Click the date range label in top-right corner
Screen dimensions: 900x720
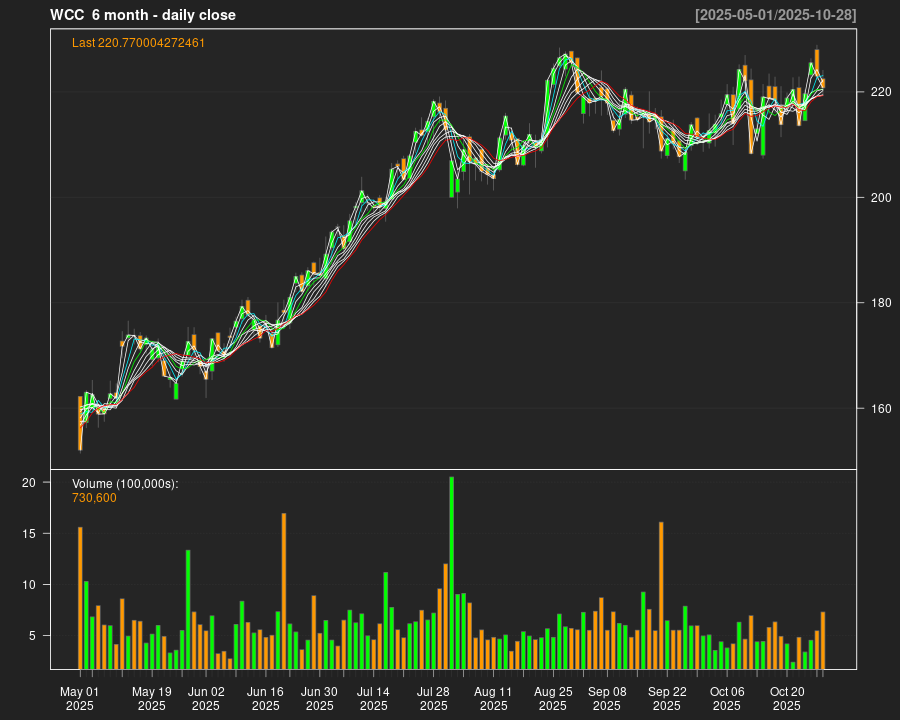775,15
